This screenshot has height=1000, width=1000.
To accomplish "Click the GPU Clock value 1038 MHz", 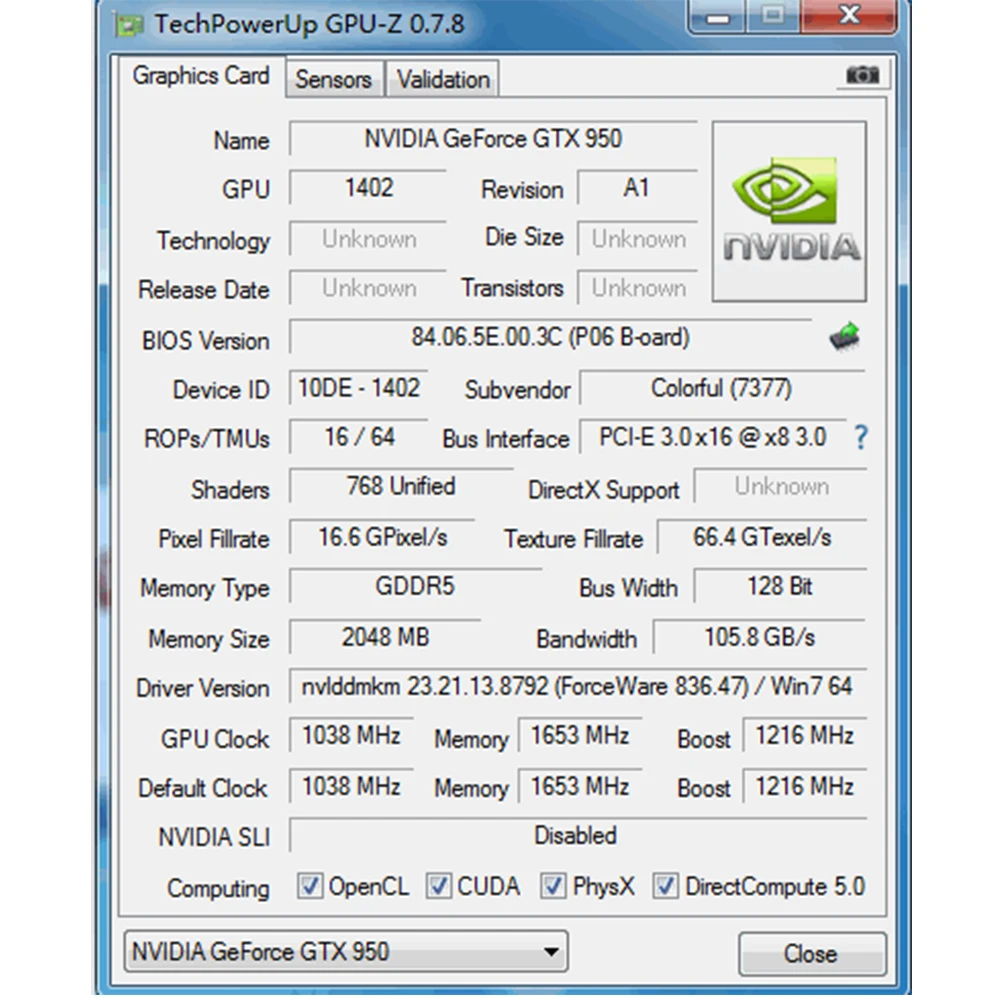I will (351, 735).
